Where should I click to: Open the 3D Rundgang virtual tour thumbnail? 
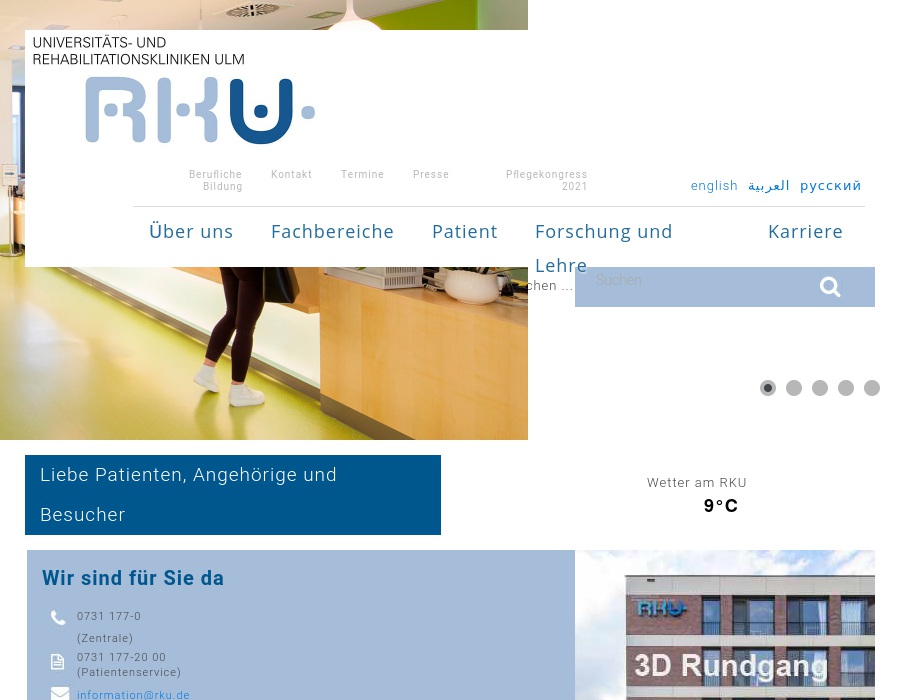tap(725, 625)
